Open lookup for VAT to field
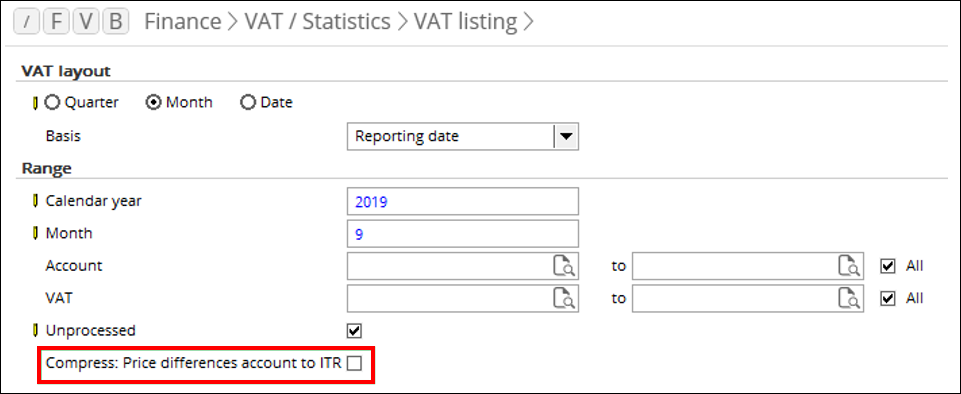The width and height of the screenshot is (961, 394). coord(849,298)
